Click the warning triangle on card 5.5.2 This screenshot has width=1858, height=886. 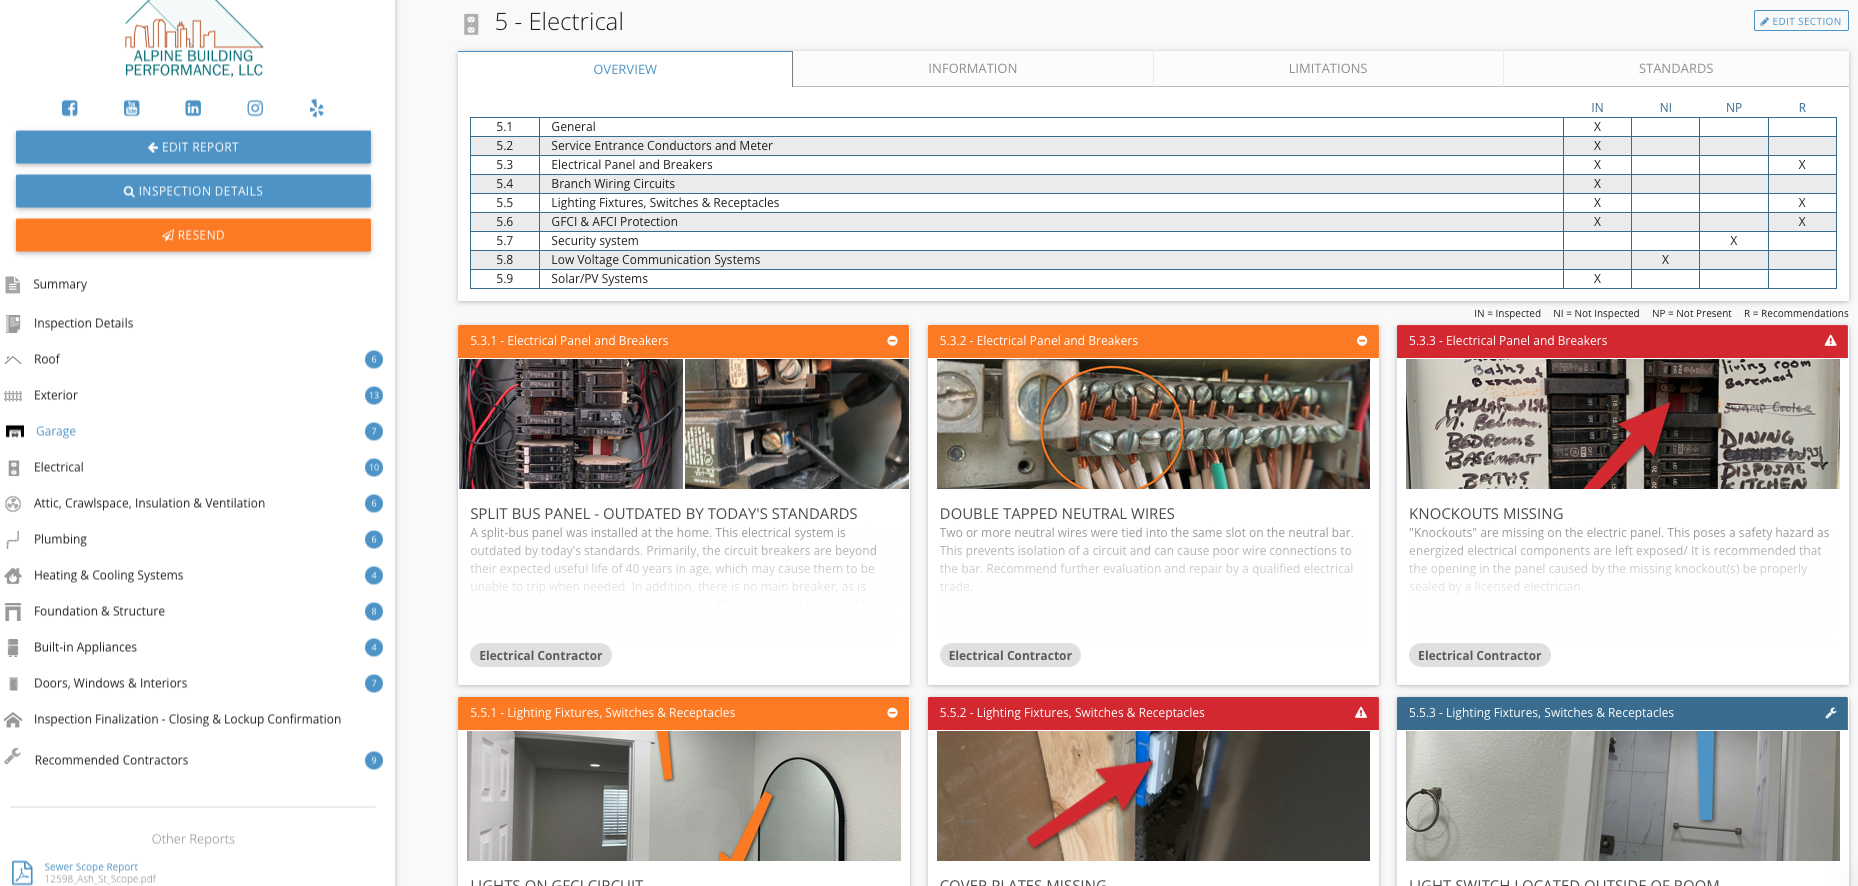pyautogui.click(x=1361, y=713)
